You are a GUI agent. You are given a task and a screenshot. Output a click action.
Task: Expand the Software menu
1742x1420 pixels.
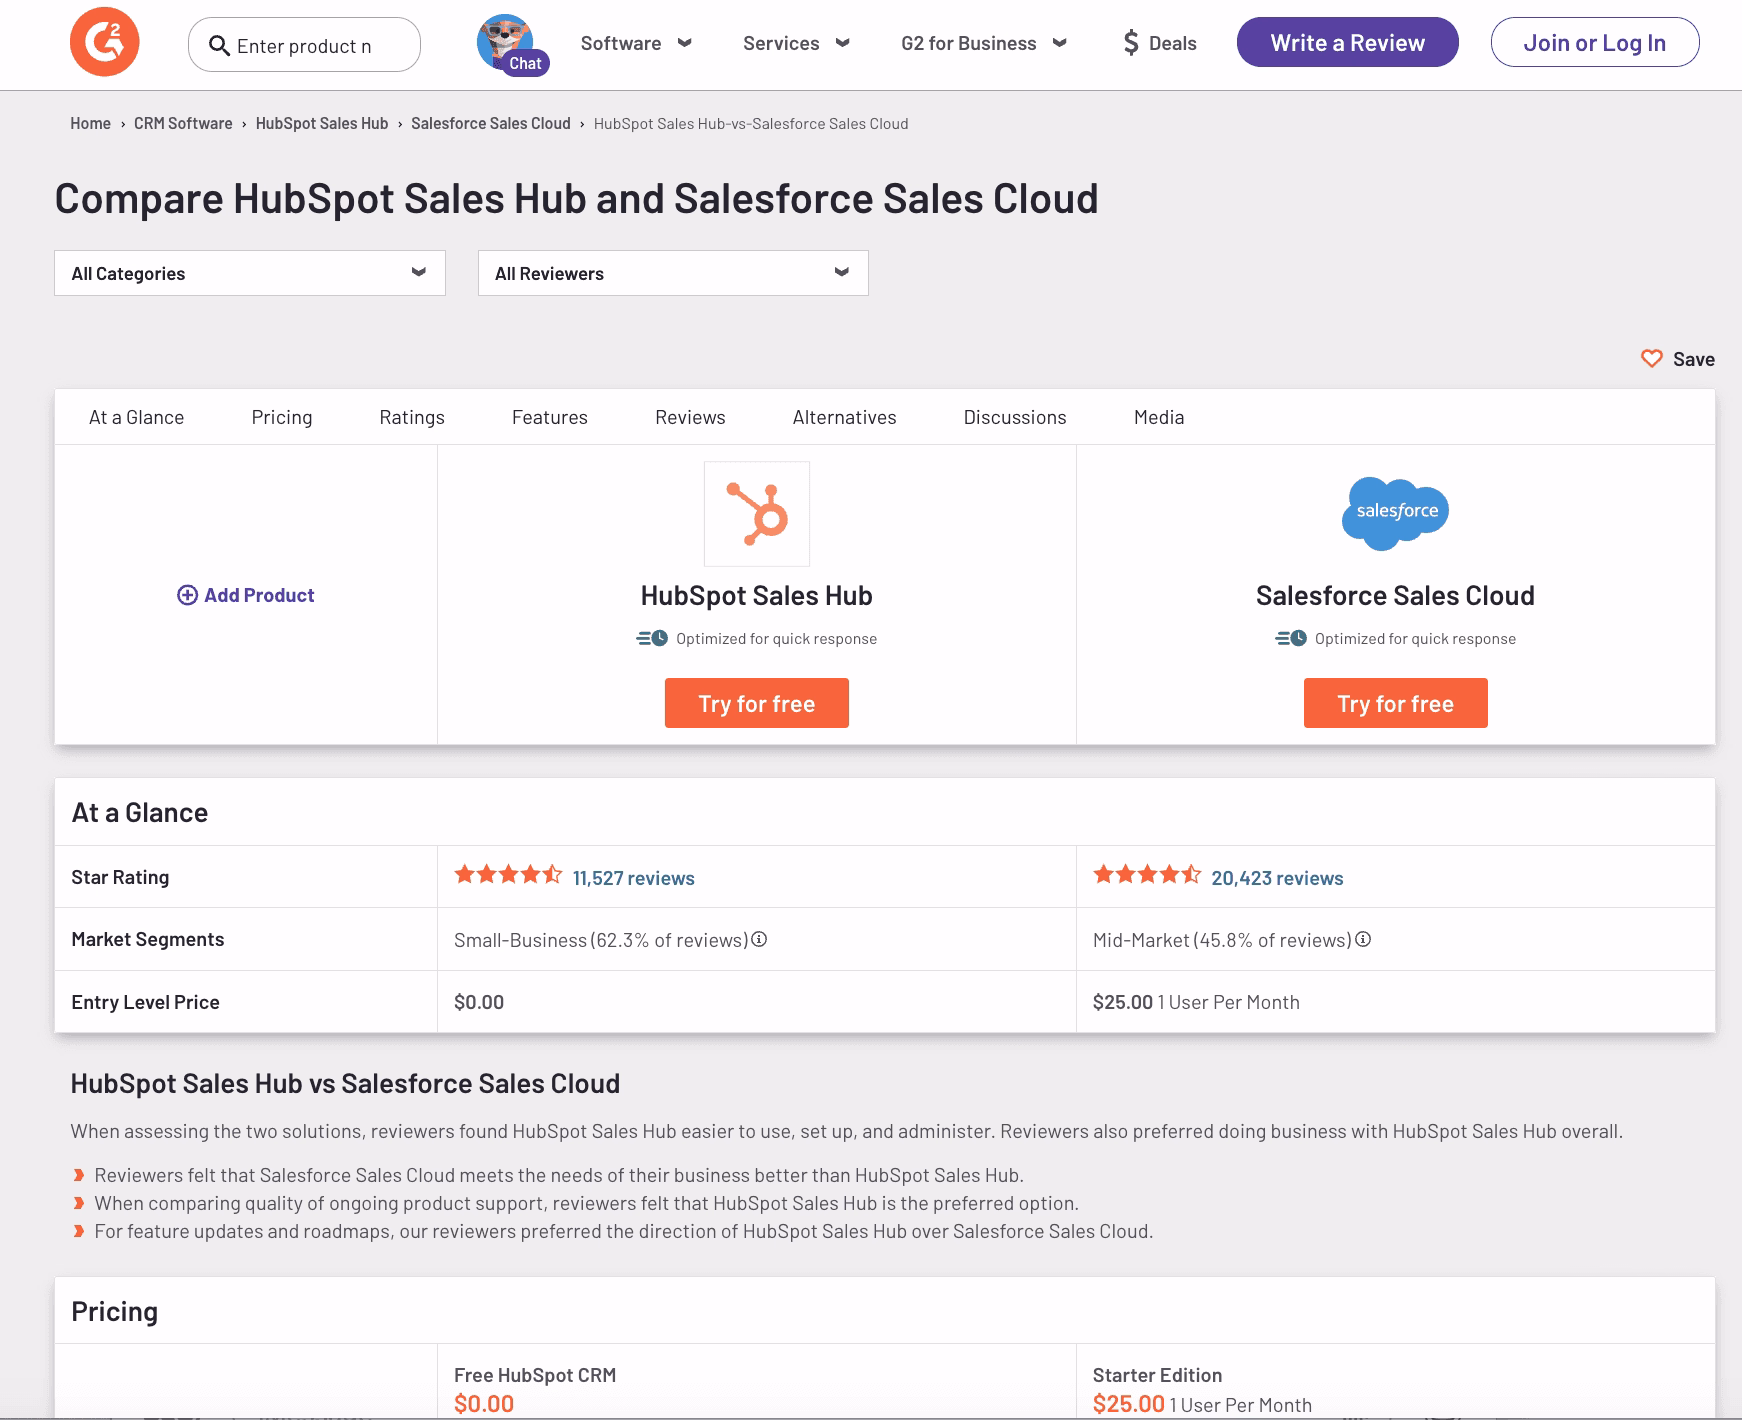click(x=636, y=43)
